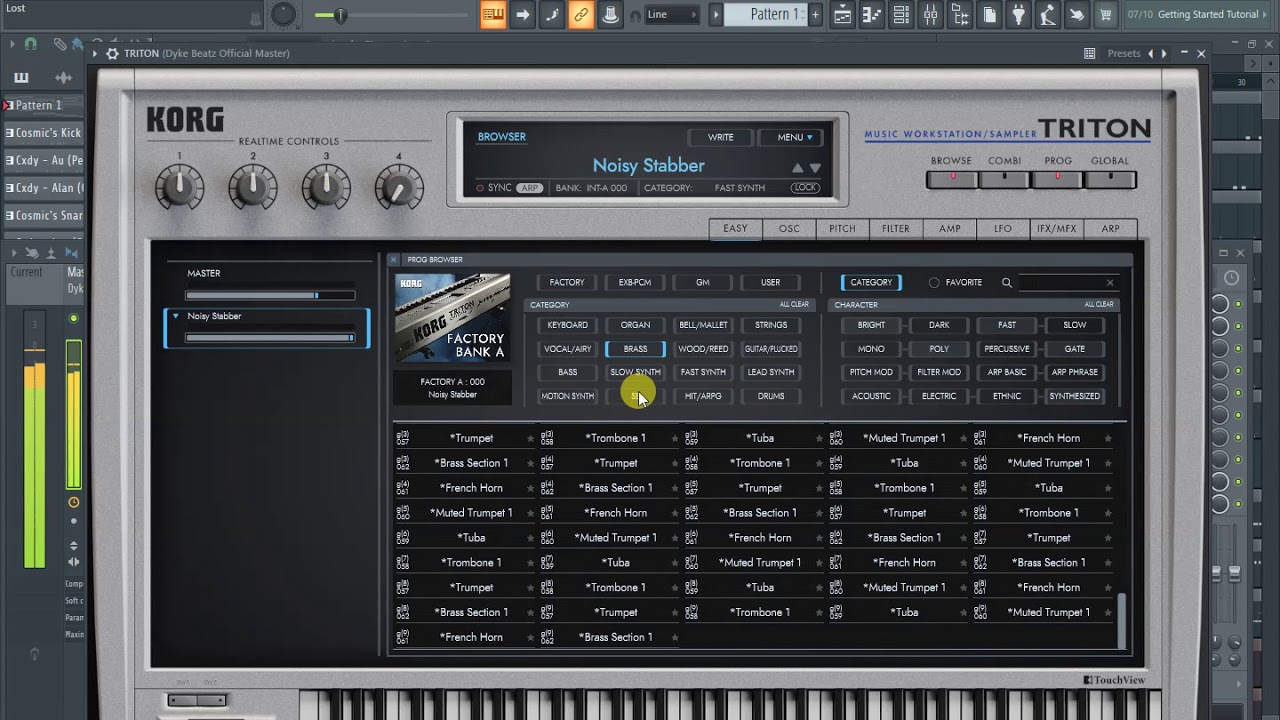Select the FAVORITE radio button
This screenshot has height=720, width=1280.
[934, 283]
